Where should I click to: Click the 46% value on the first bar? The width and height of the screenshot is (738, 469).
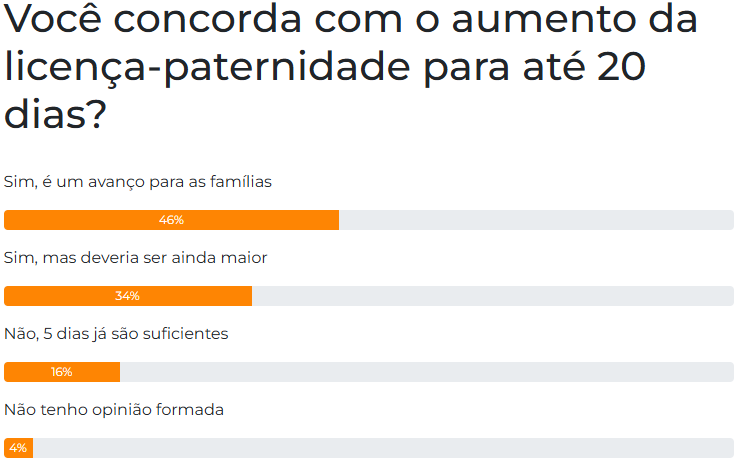(x=171, y=220)
